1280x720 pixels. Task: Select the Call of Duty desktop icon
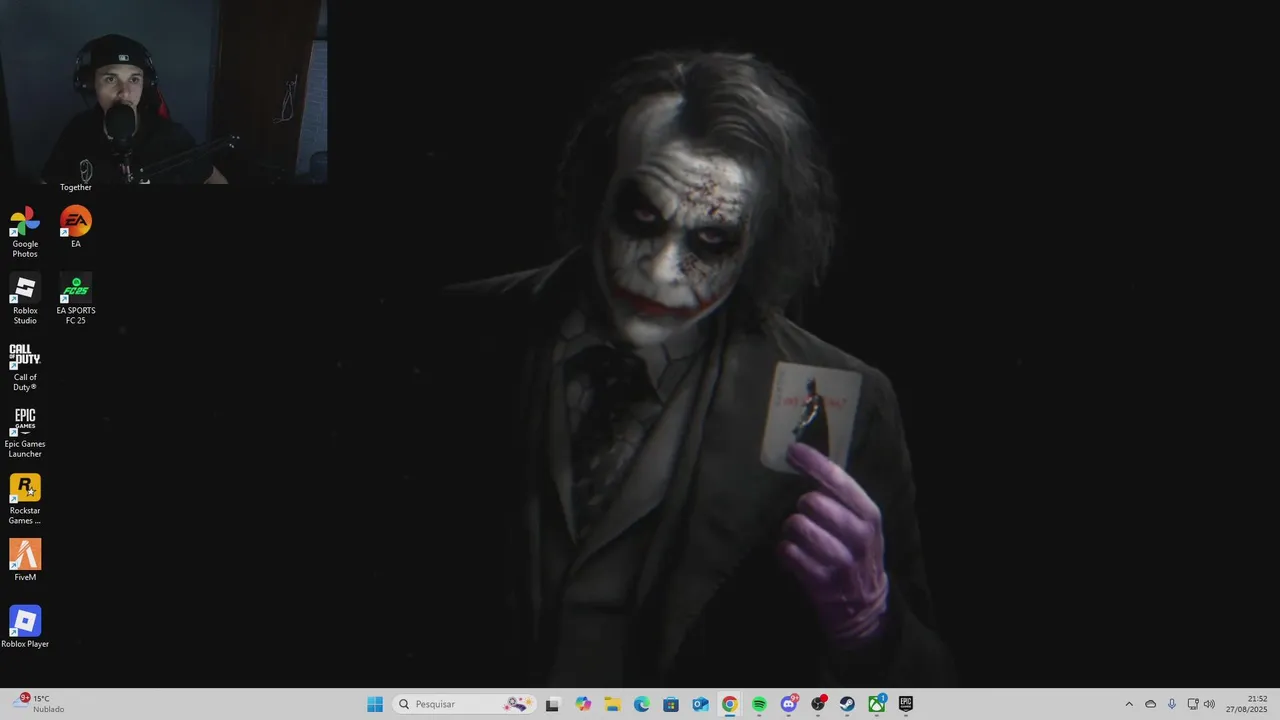(x=25, y=366)
